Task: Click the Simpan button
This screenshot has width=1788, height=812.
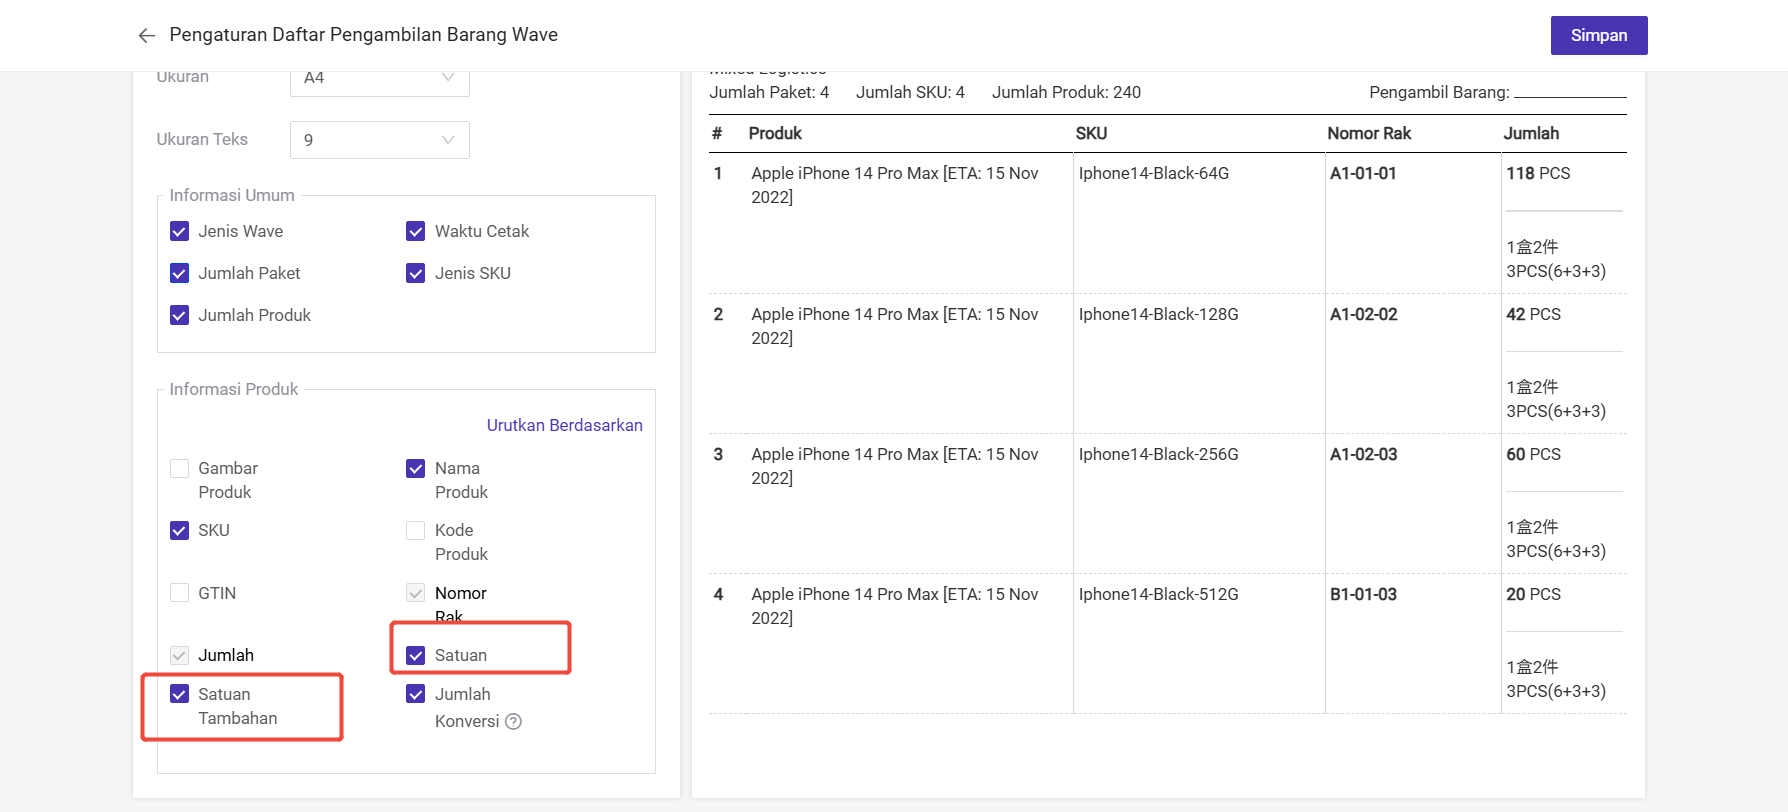Action: (x=1599, y=35)
